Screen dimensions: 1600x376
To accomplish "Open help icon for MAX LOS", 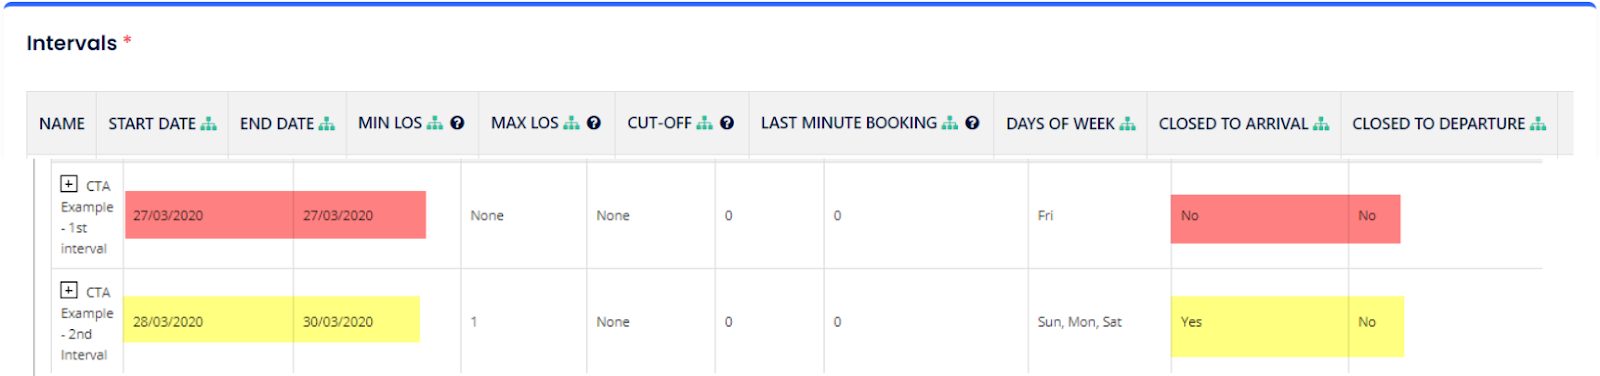I will click(594, 123).
